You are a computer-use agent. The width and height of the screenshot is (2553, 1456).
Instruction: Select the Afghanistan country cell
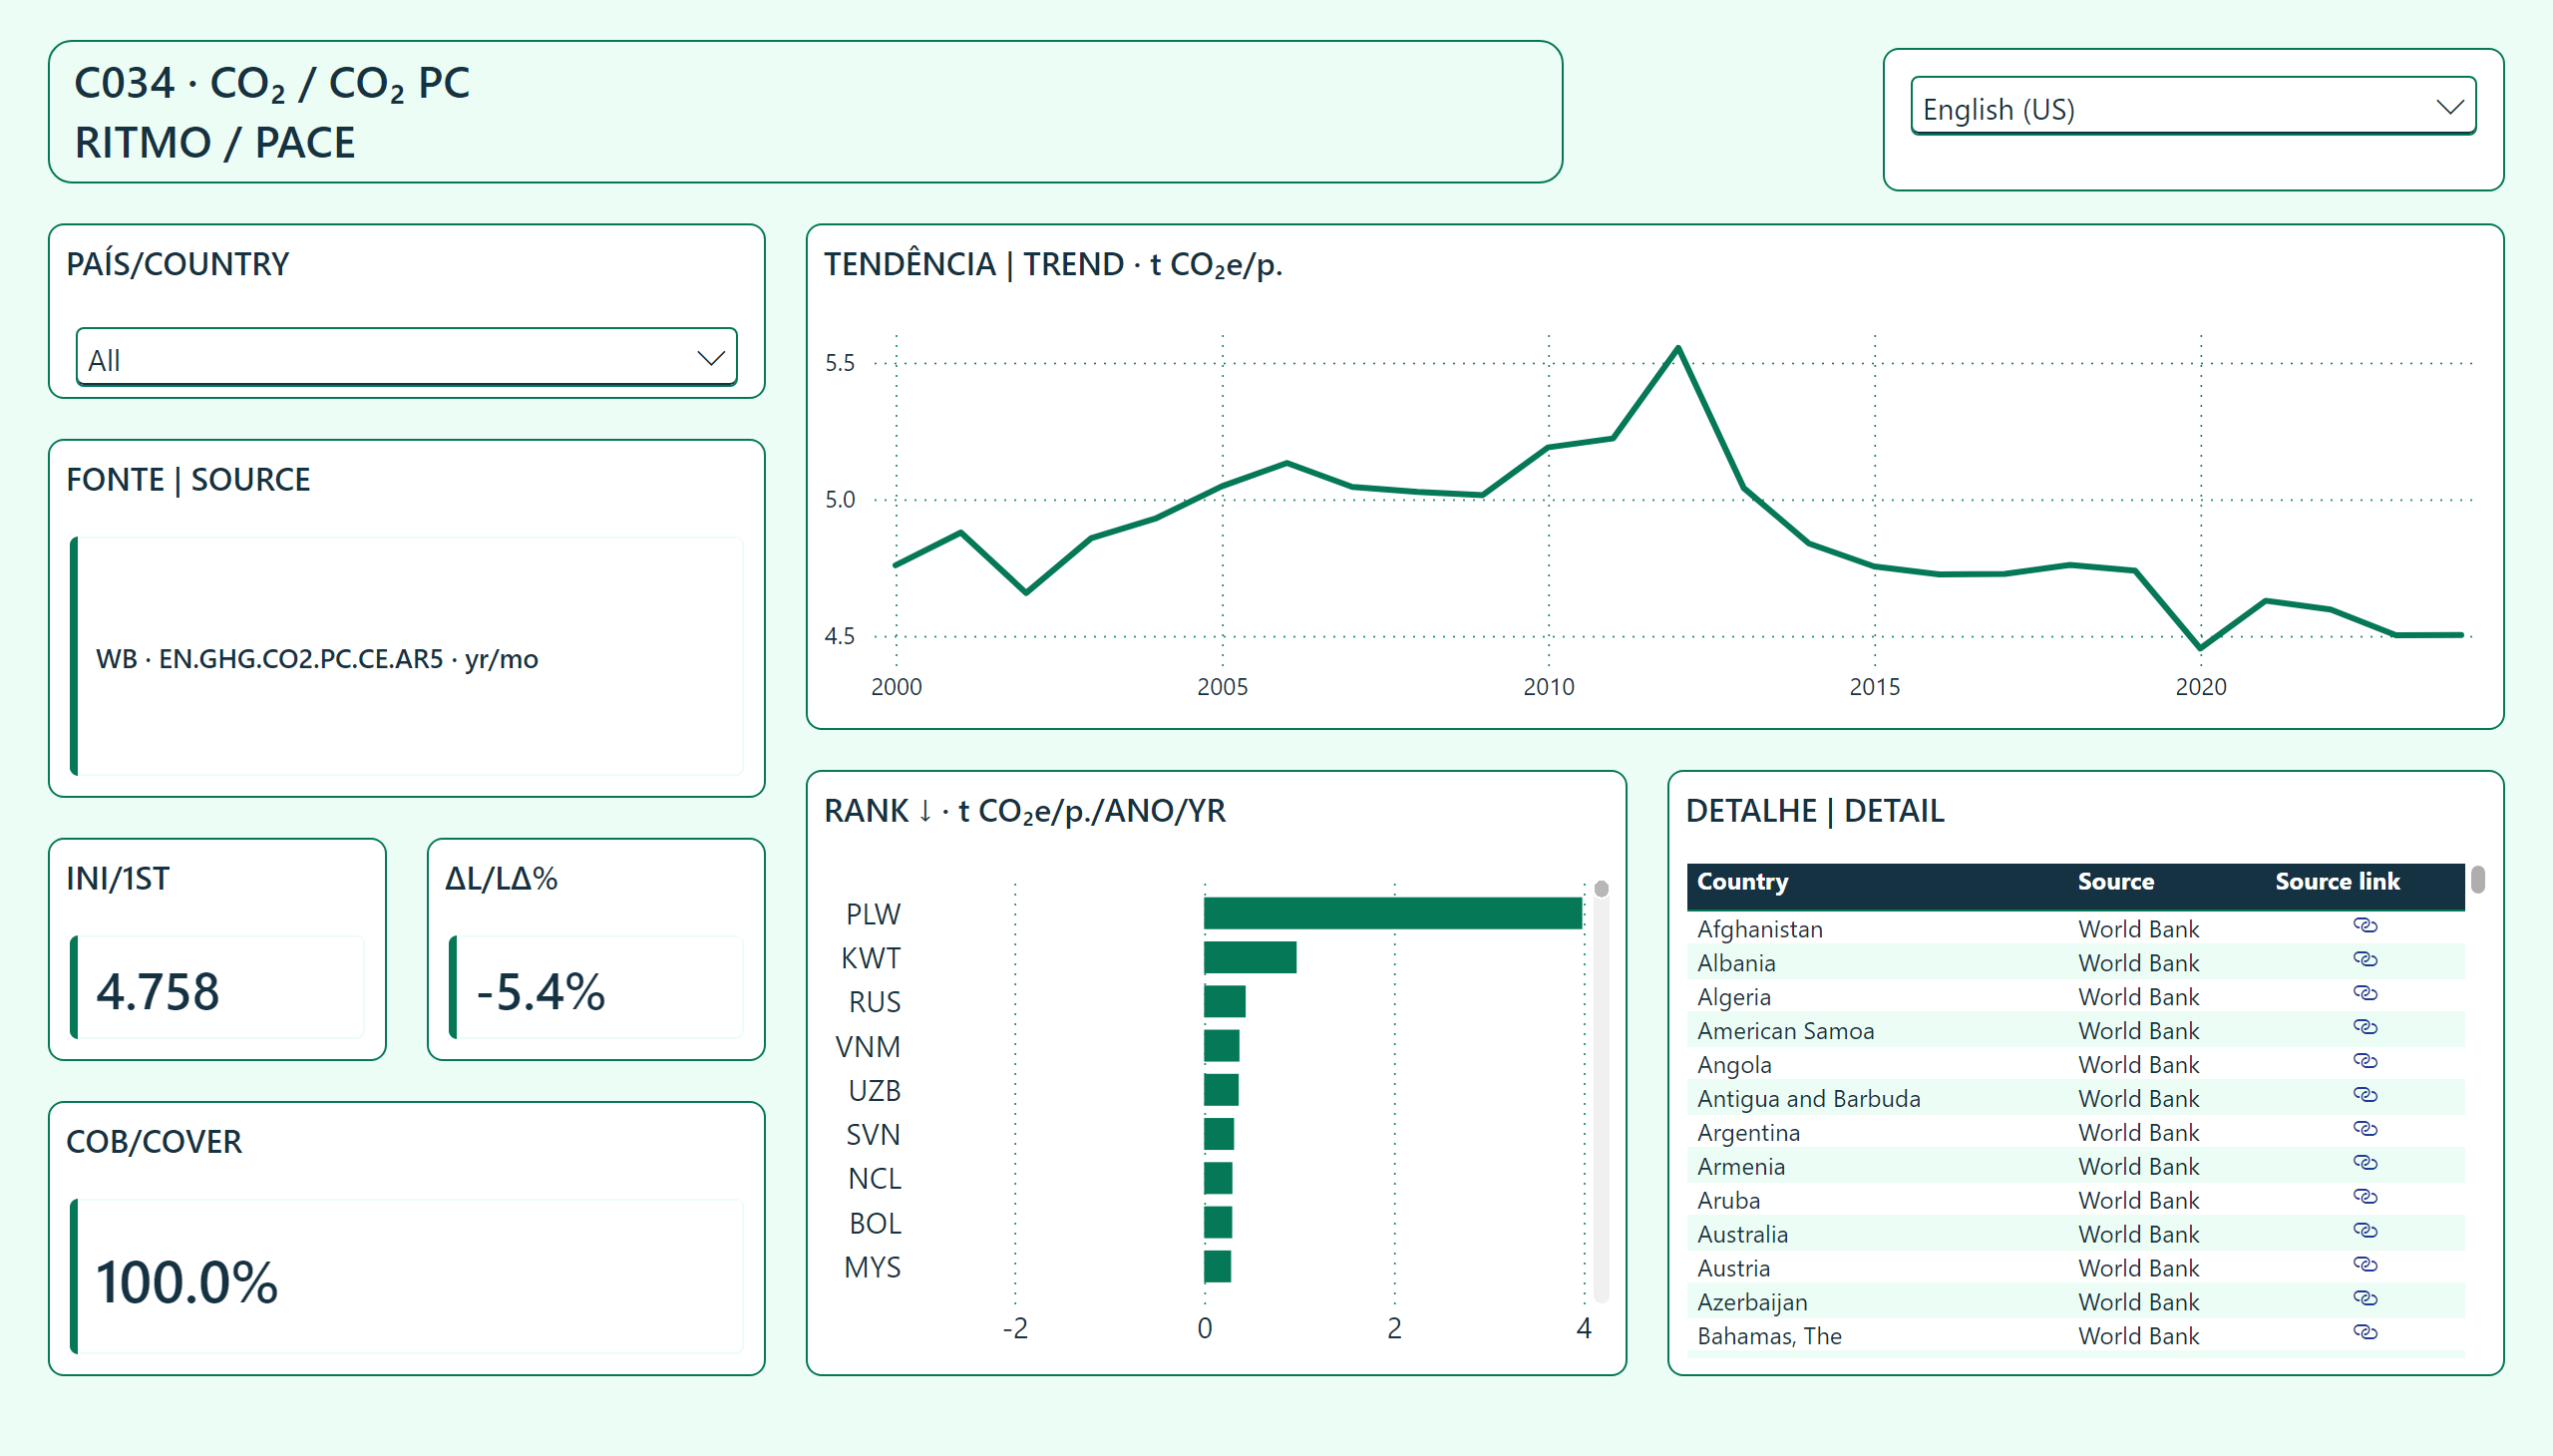[x=1759, y=930]
